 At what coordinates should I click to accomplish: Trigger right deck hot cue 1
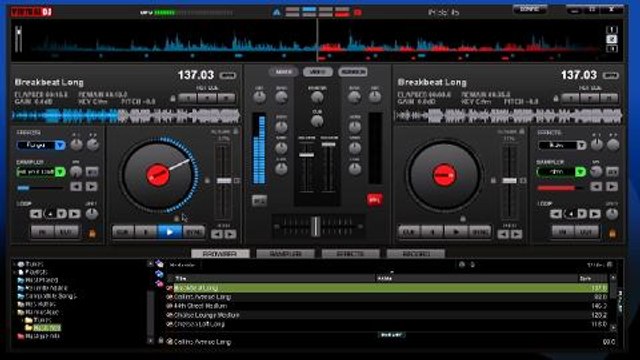pos(571,98)
